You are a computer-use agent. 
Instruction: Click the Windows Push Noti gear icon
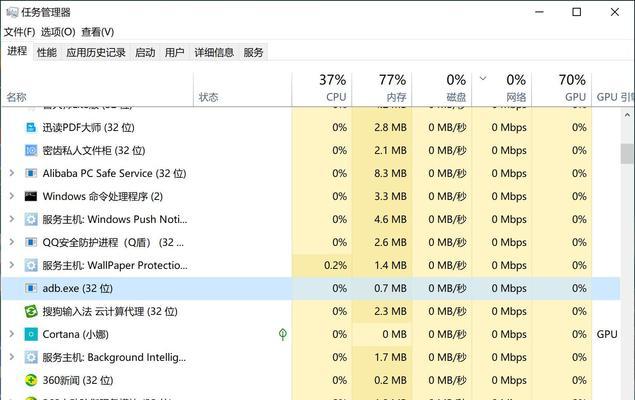tap(31, 219)
